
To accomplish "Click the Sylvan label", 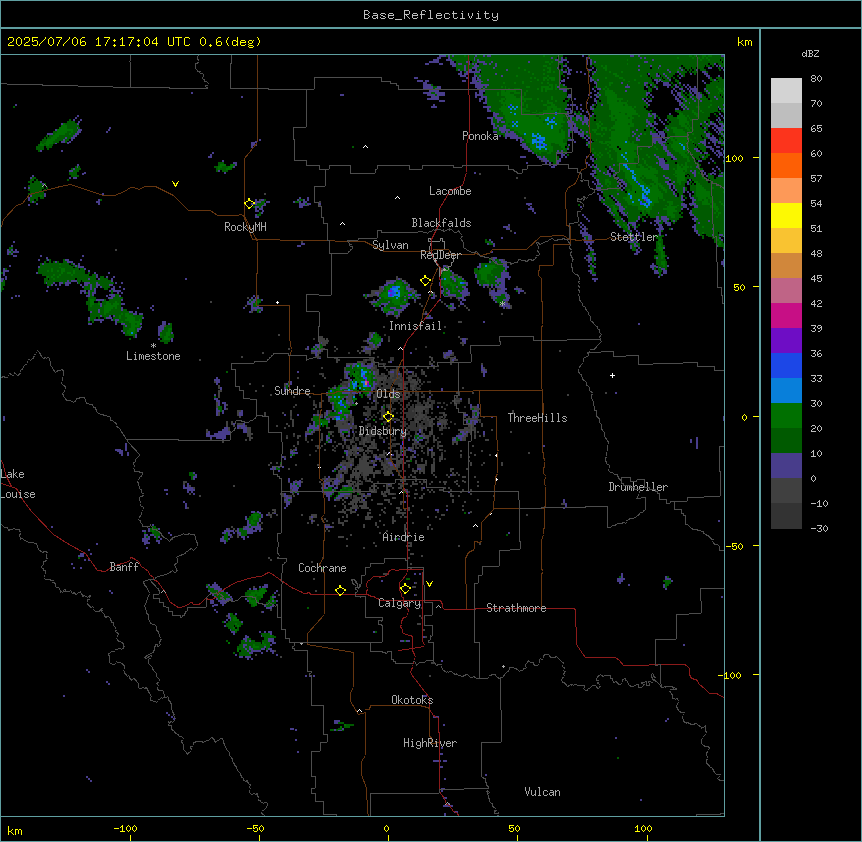I will [390, 245].
